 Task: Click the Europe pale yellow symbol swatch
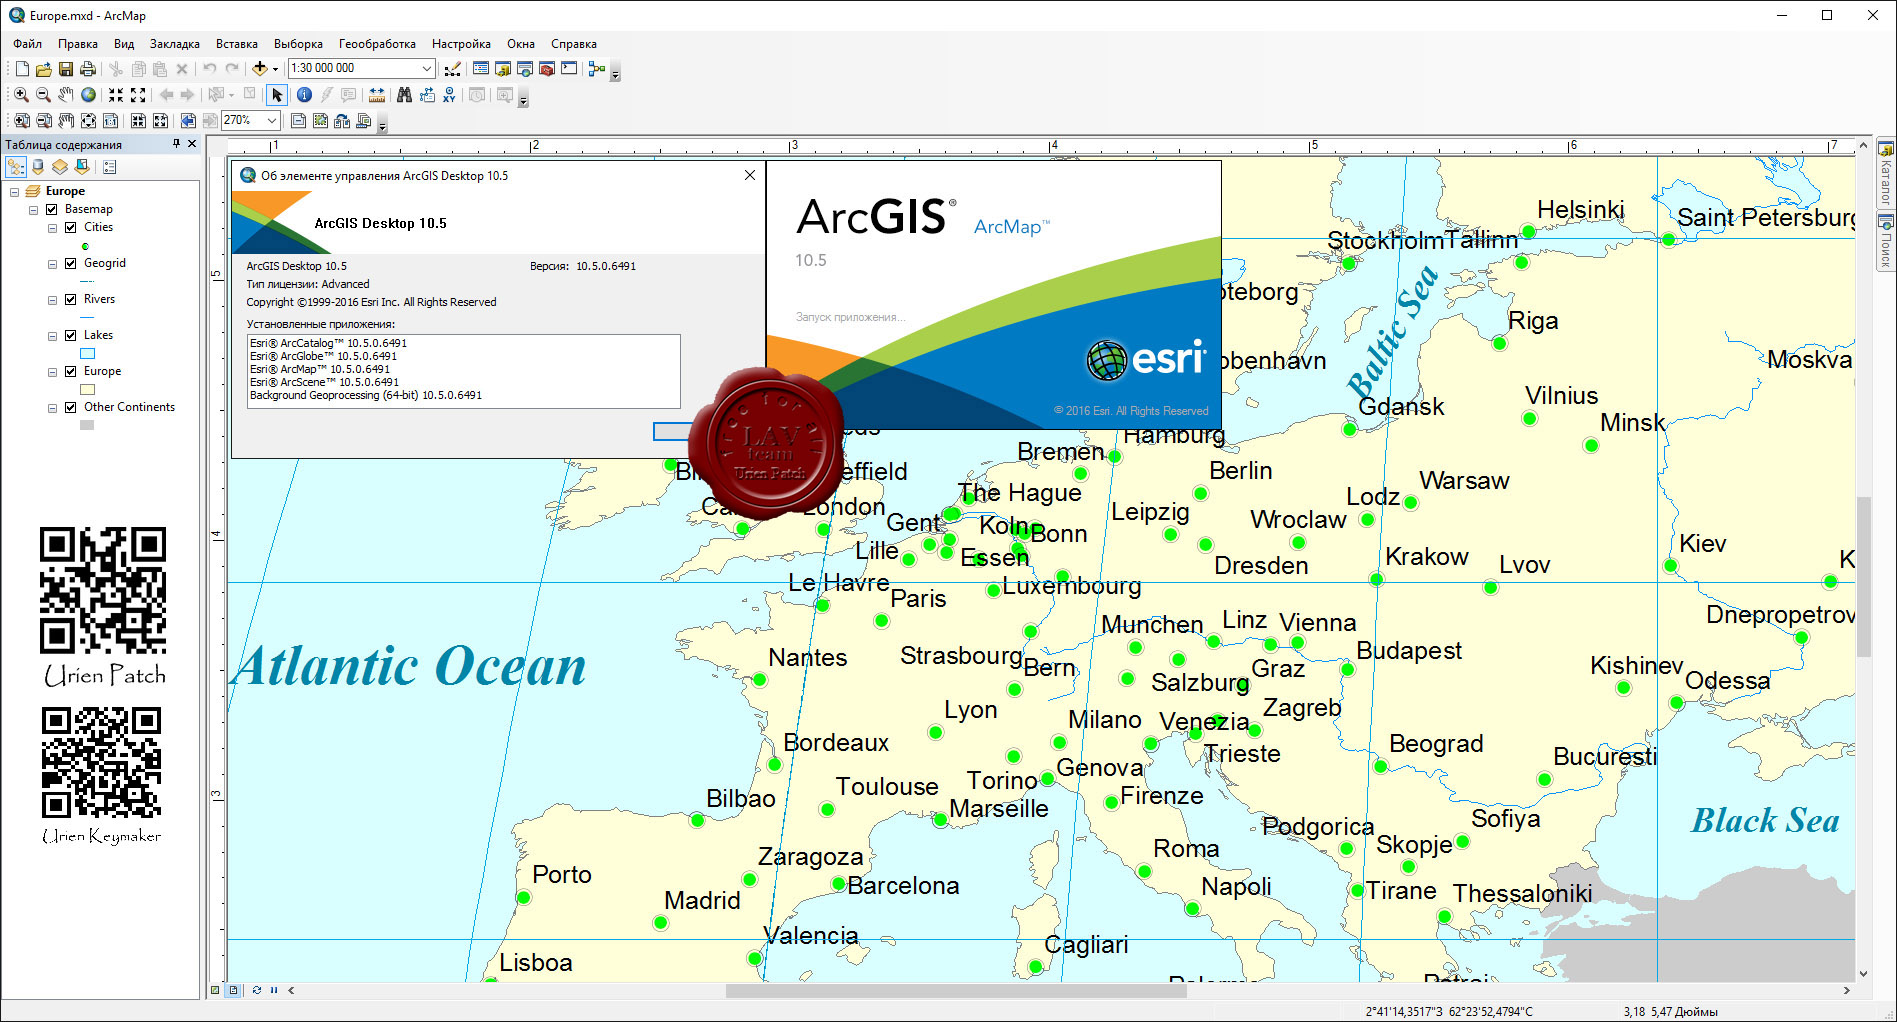coord(87,389)
